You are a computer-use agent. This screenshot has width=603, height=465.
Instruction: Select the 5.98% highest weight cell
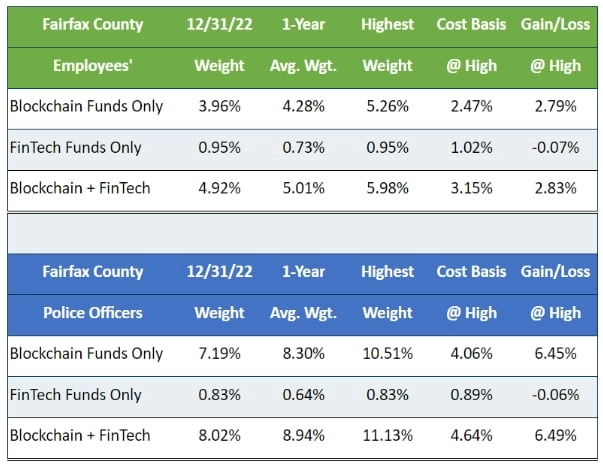(x=387, y=189)
